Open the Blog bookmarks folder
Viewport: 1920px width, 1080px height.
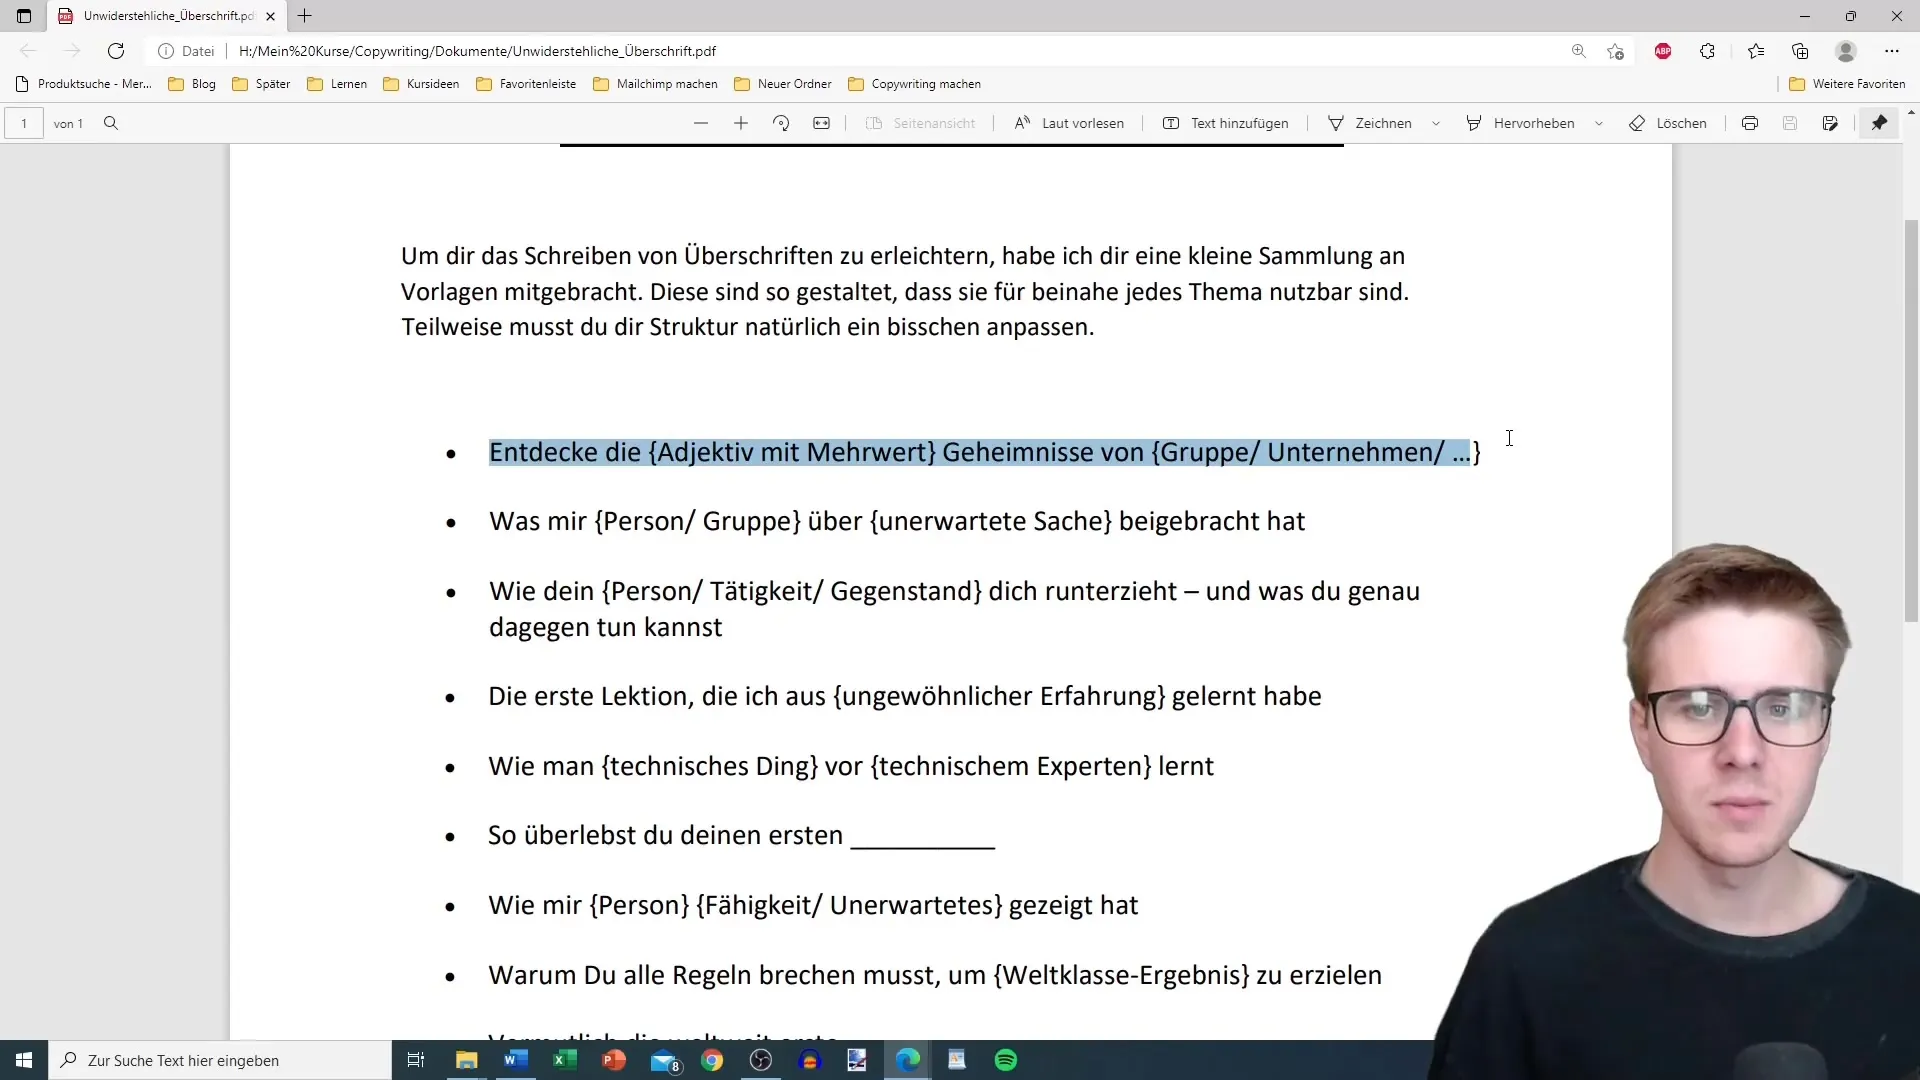[x=192, y=84]
